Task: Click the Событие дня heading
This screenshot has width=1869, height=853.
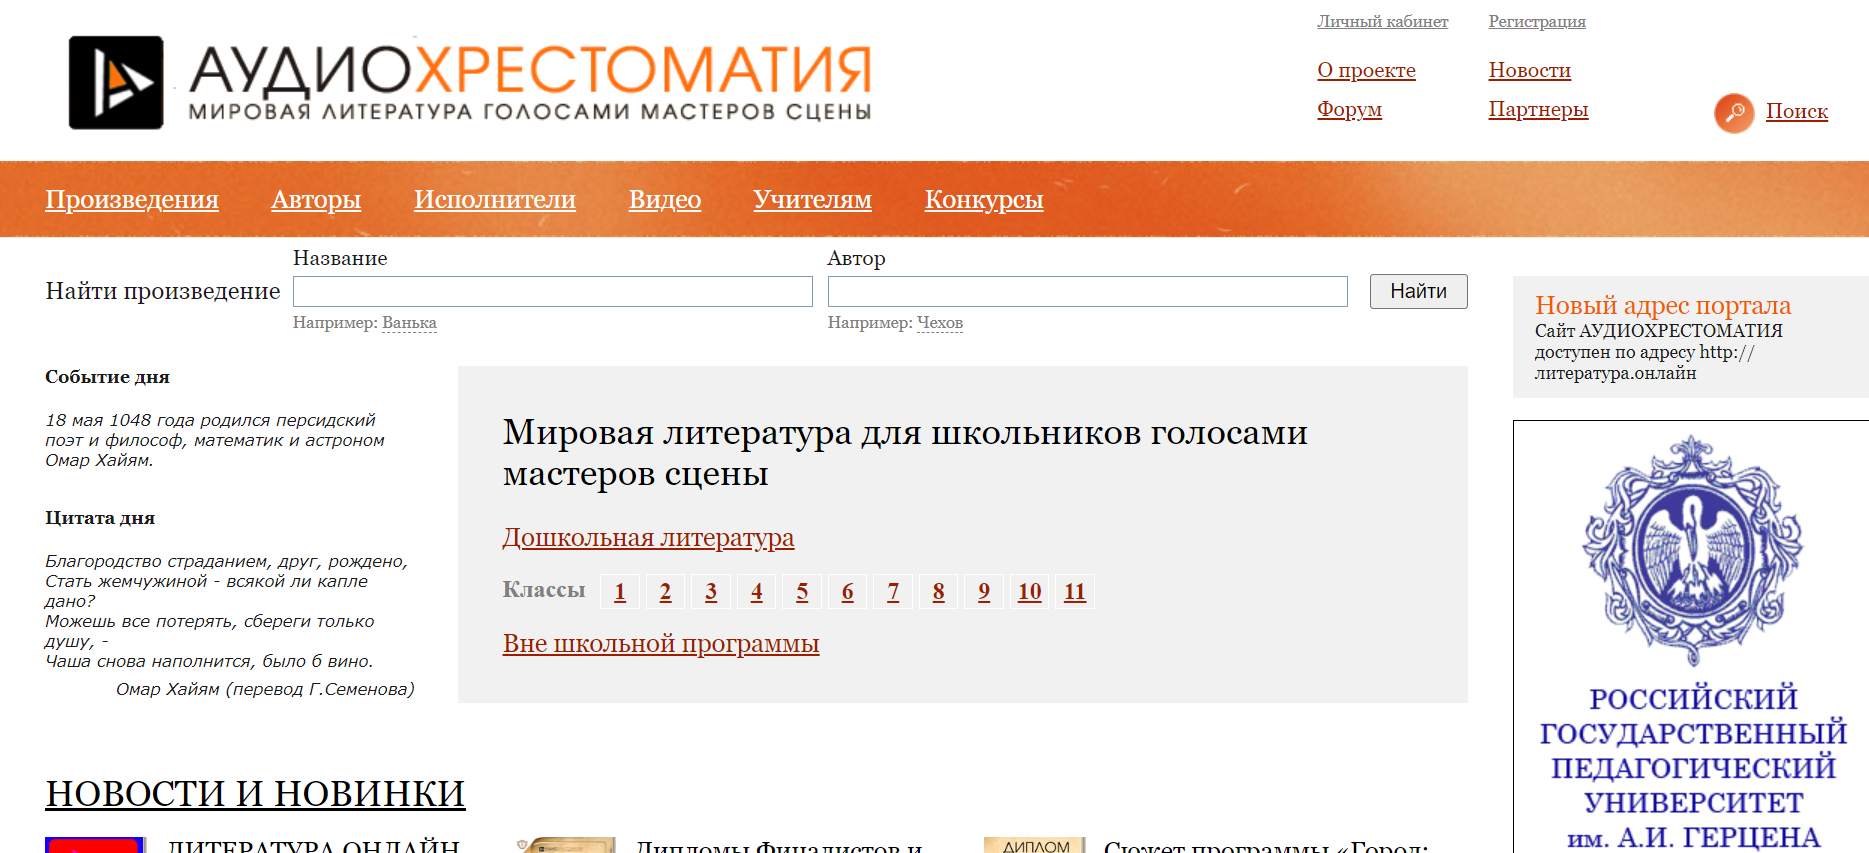Action: (107, 377)
